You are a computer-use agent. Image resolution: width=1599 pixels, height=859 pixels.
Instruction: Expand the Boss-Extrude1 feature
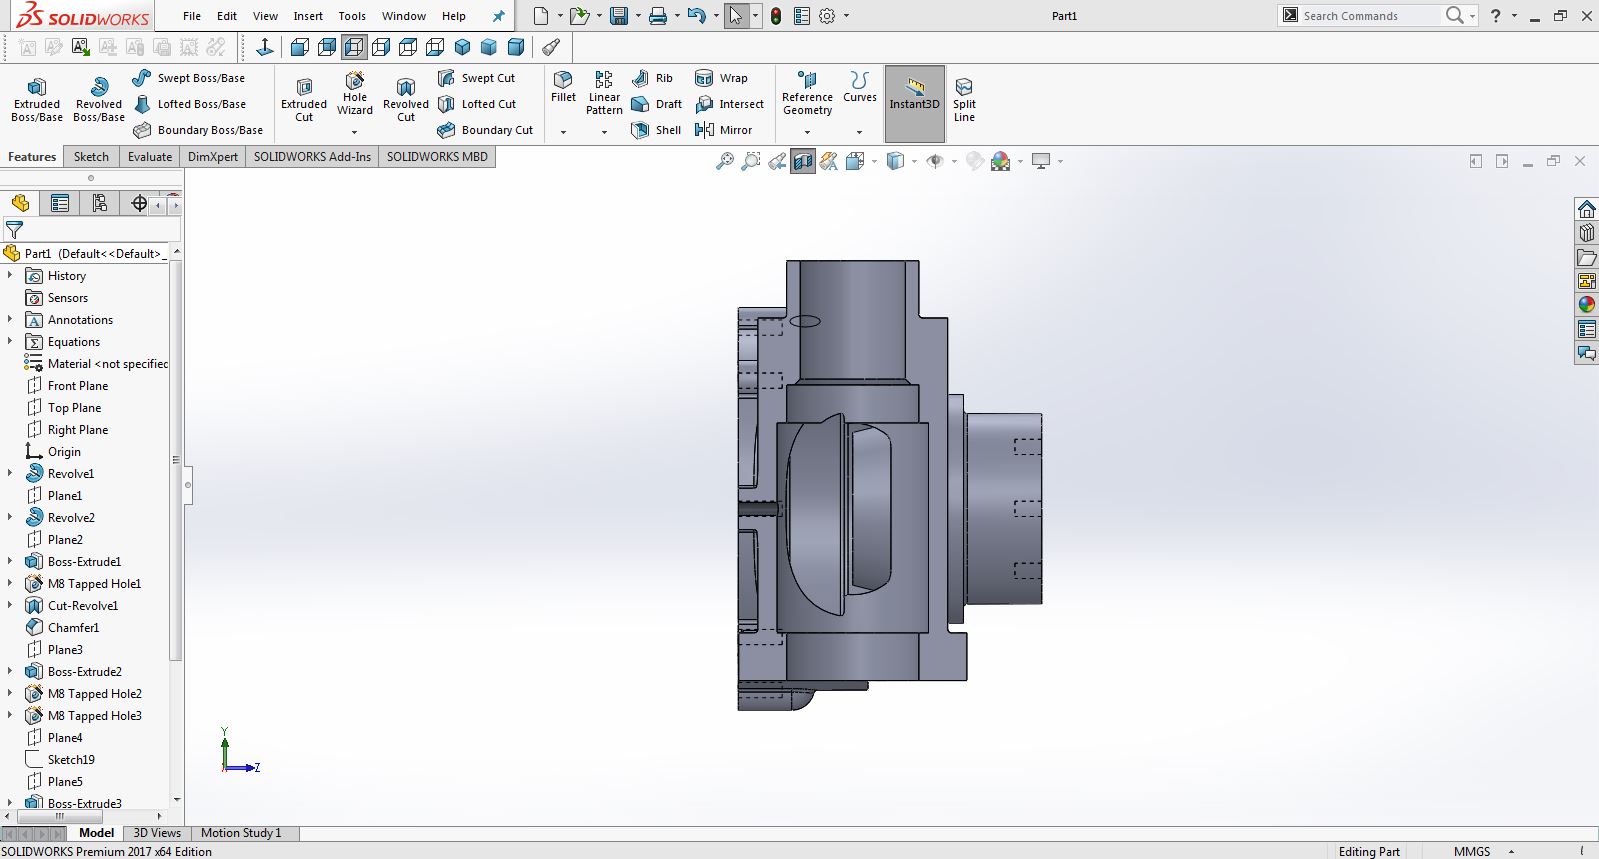click(10, 561)
